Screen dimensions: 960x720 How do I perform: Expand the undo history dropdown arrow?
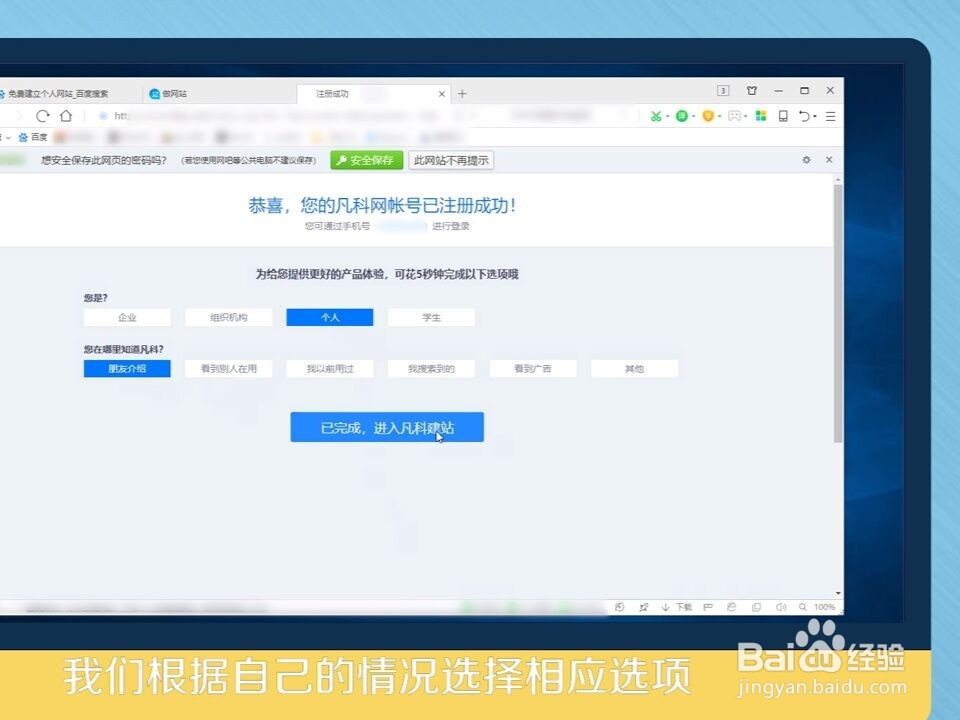tap(815, 116)
